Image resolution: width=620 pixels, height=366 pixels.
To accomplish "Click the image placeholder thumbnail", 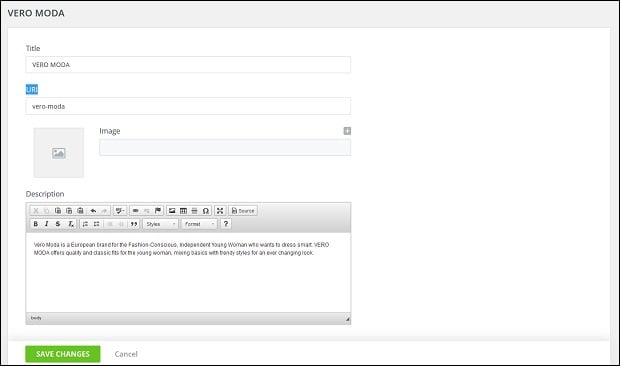I will coord(59,153).
